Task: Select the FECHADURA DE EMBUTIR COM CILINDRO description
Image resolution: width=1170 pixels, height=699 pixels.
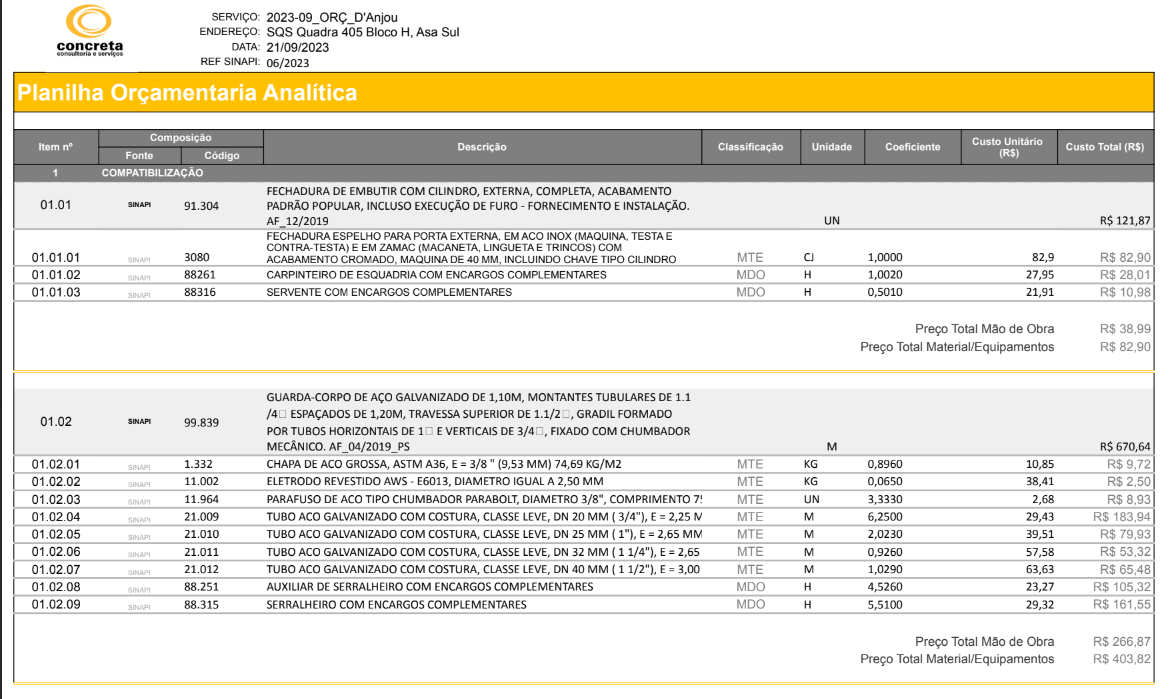Action: [x=478, y=206]
